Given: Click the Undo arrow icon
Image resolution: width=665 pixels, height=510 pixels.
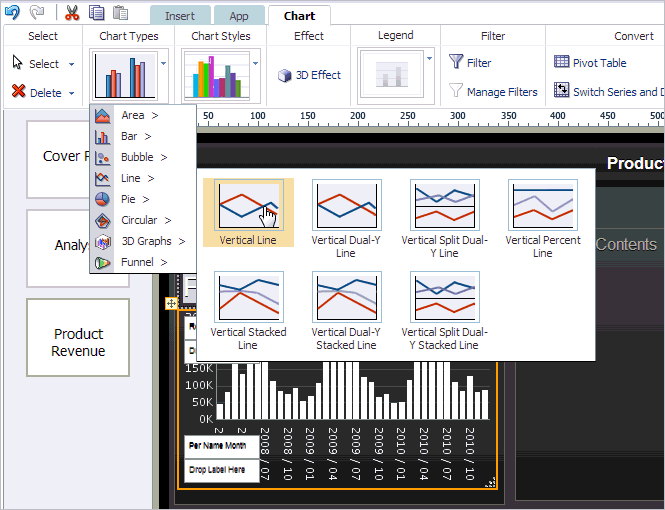Looking at the screenshot, I should click(12, 12).
